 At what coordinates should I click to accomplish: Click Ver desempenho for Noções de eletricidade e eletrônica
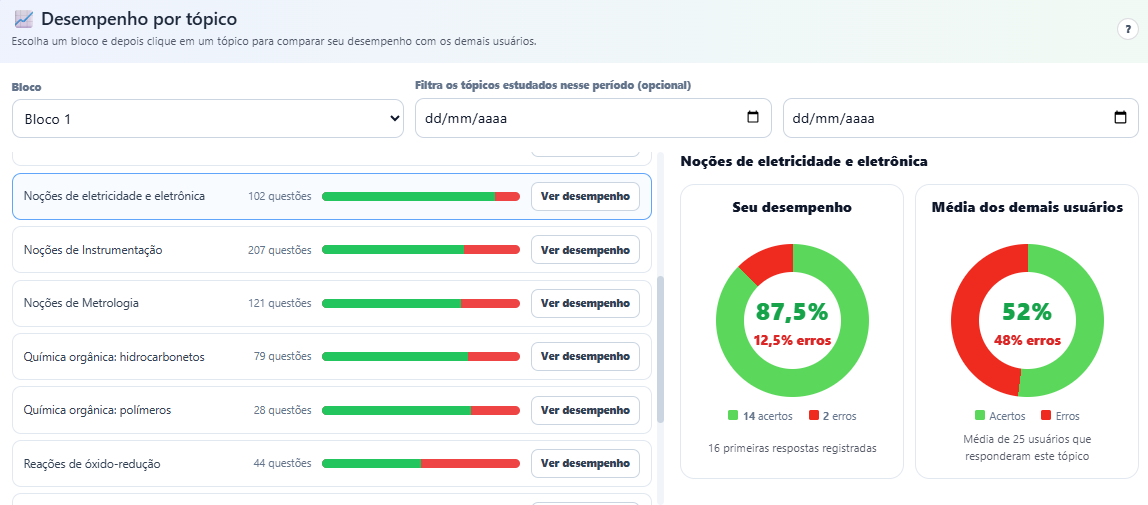[x=585, y=196]
